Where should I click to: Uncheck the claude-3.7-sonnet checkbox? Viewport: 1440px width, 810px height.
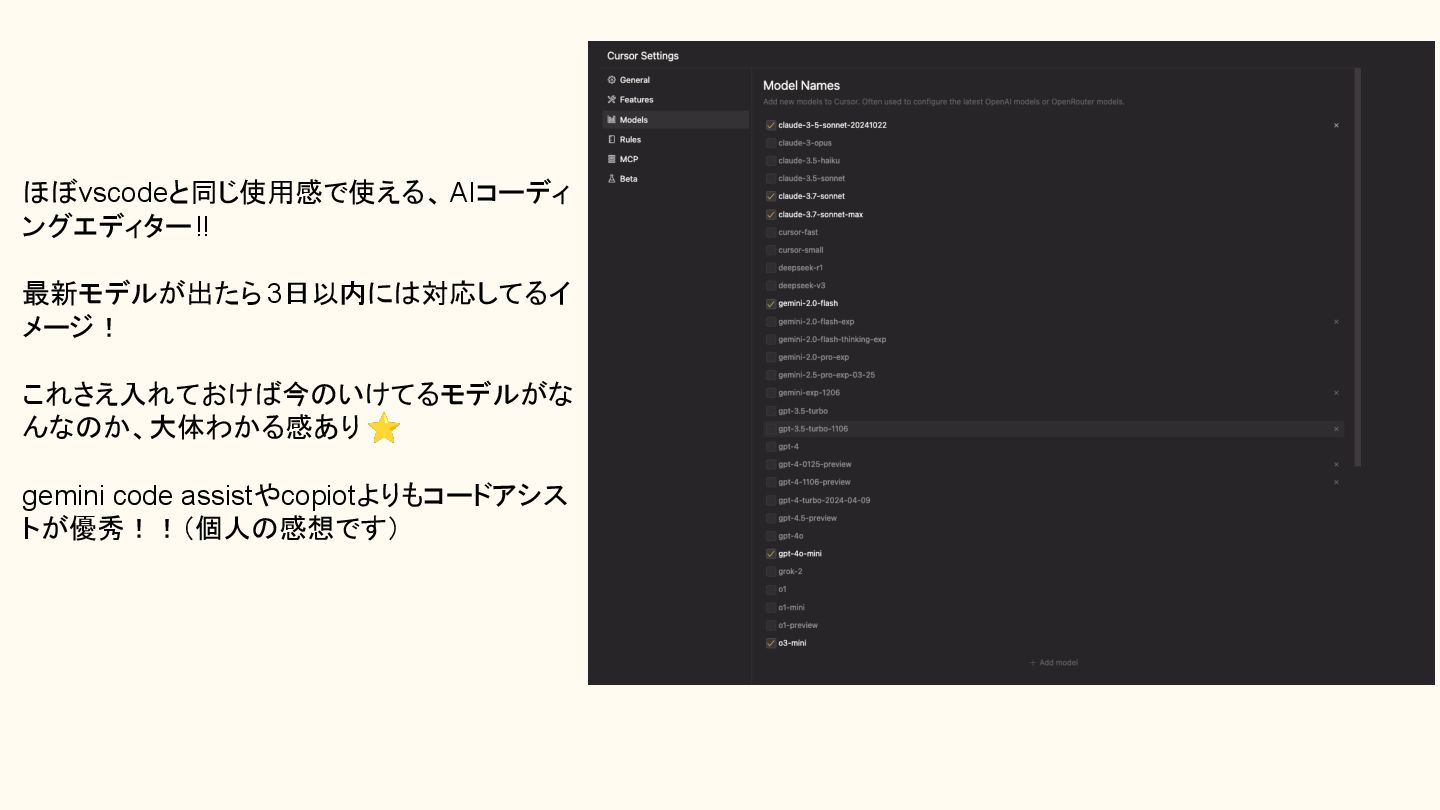[771, 196]
